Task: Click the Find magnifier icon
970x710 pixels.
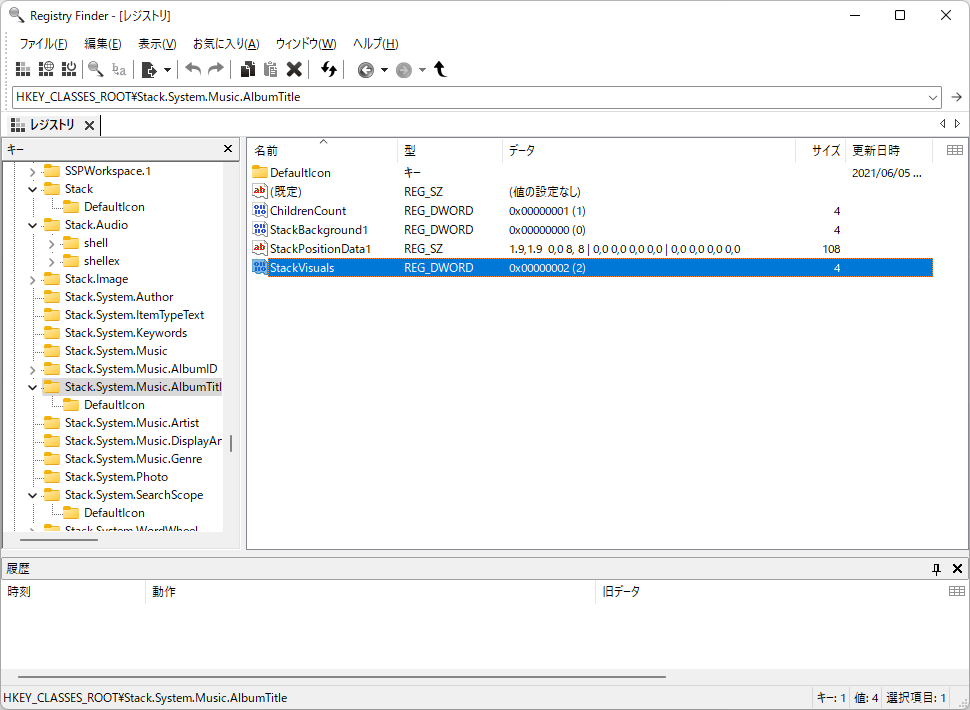Action: coord(95,68)
